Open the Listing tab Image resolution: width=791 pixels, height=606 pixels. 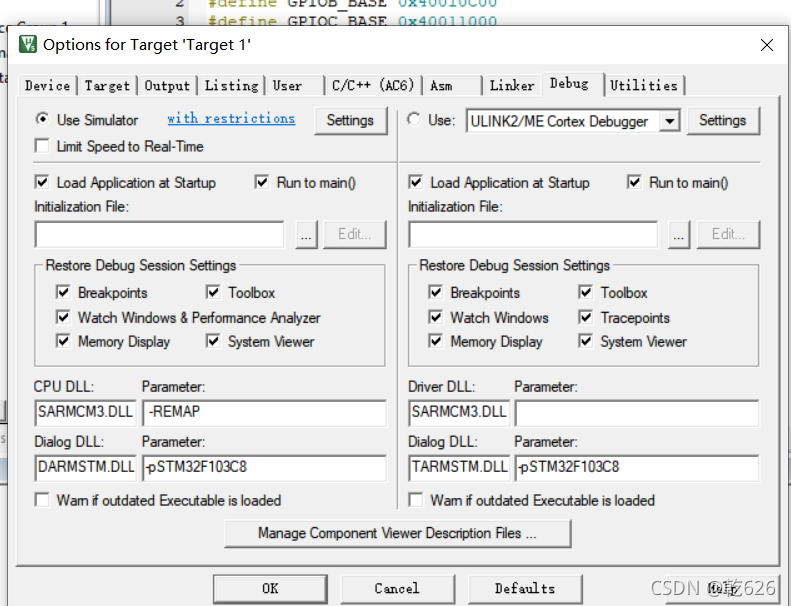232,85
